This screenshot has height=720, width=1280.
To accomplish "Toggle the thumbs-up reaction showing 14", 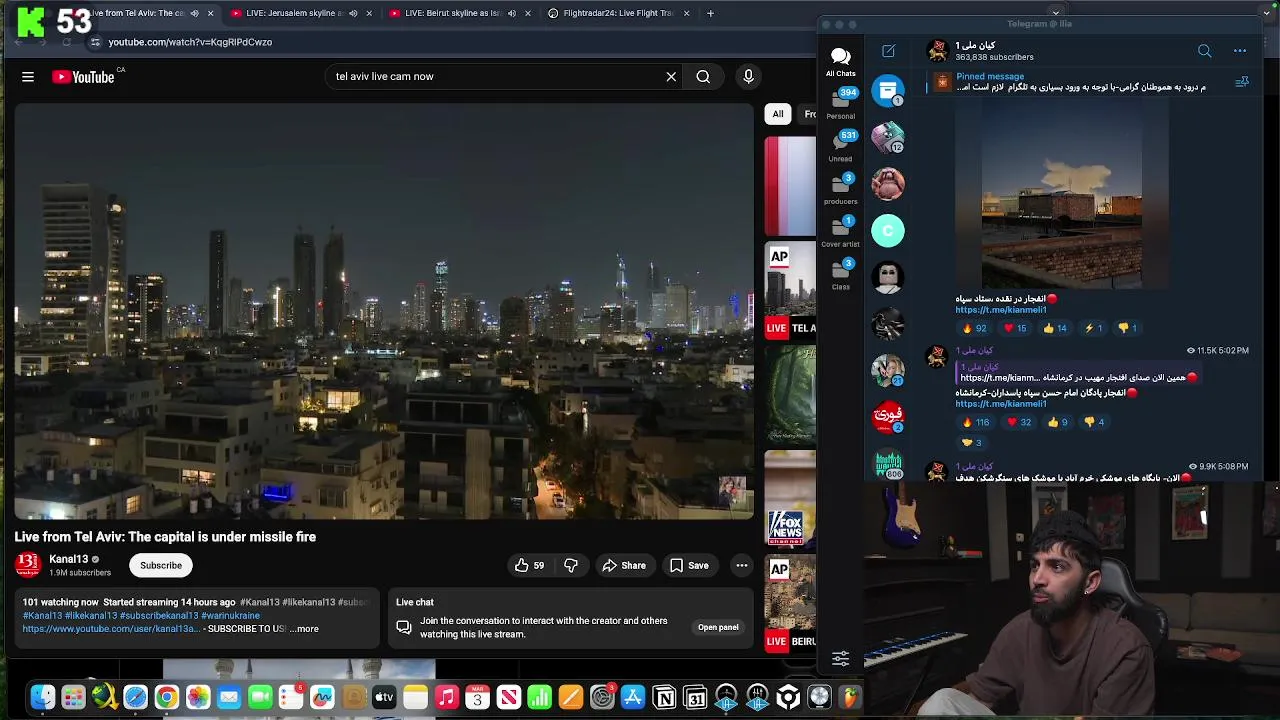I will click(1056, 328).
